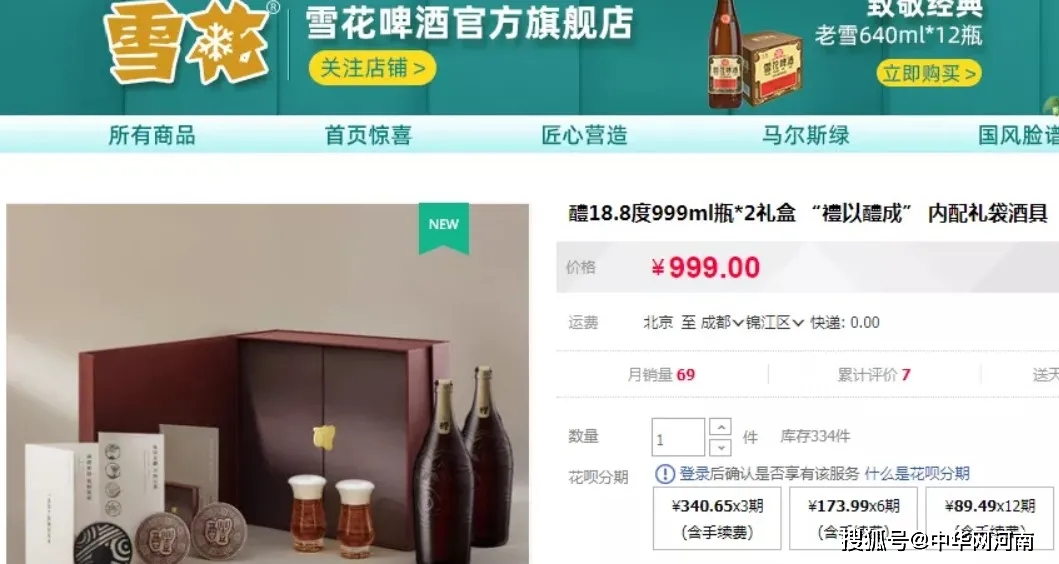Image resolution: width=1059 pixels, height=564 pixels.
Task: Click the blue info icon beside Huabei notice
Action: 665,474
